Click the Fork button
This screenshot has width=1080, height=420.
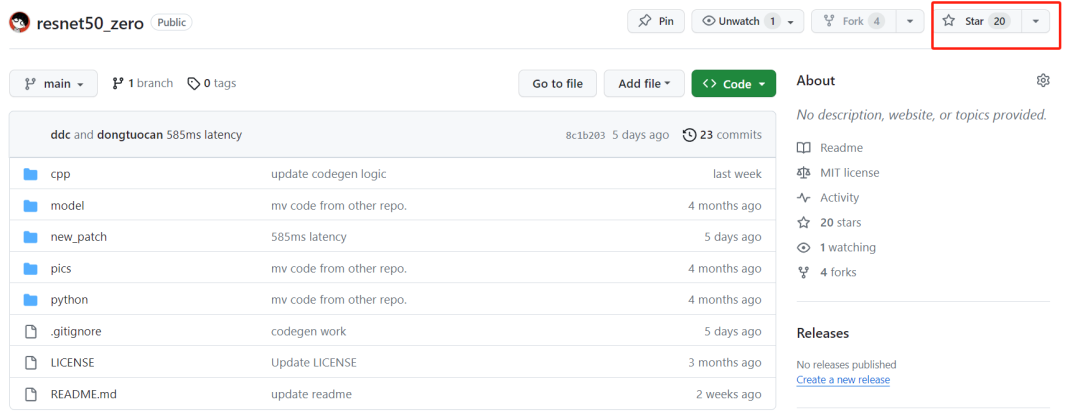pyautogui.click(x=854, y=21)
